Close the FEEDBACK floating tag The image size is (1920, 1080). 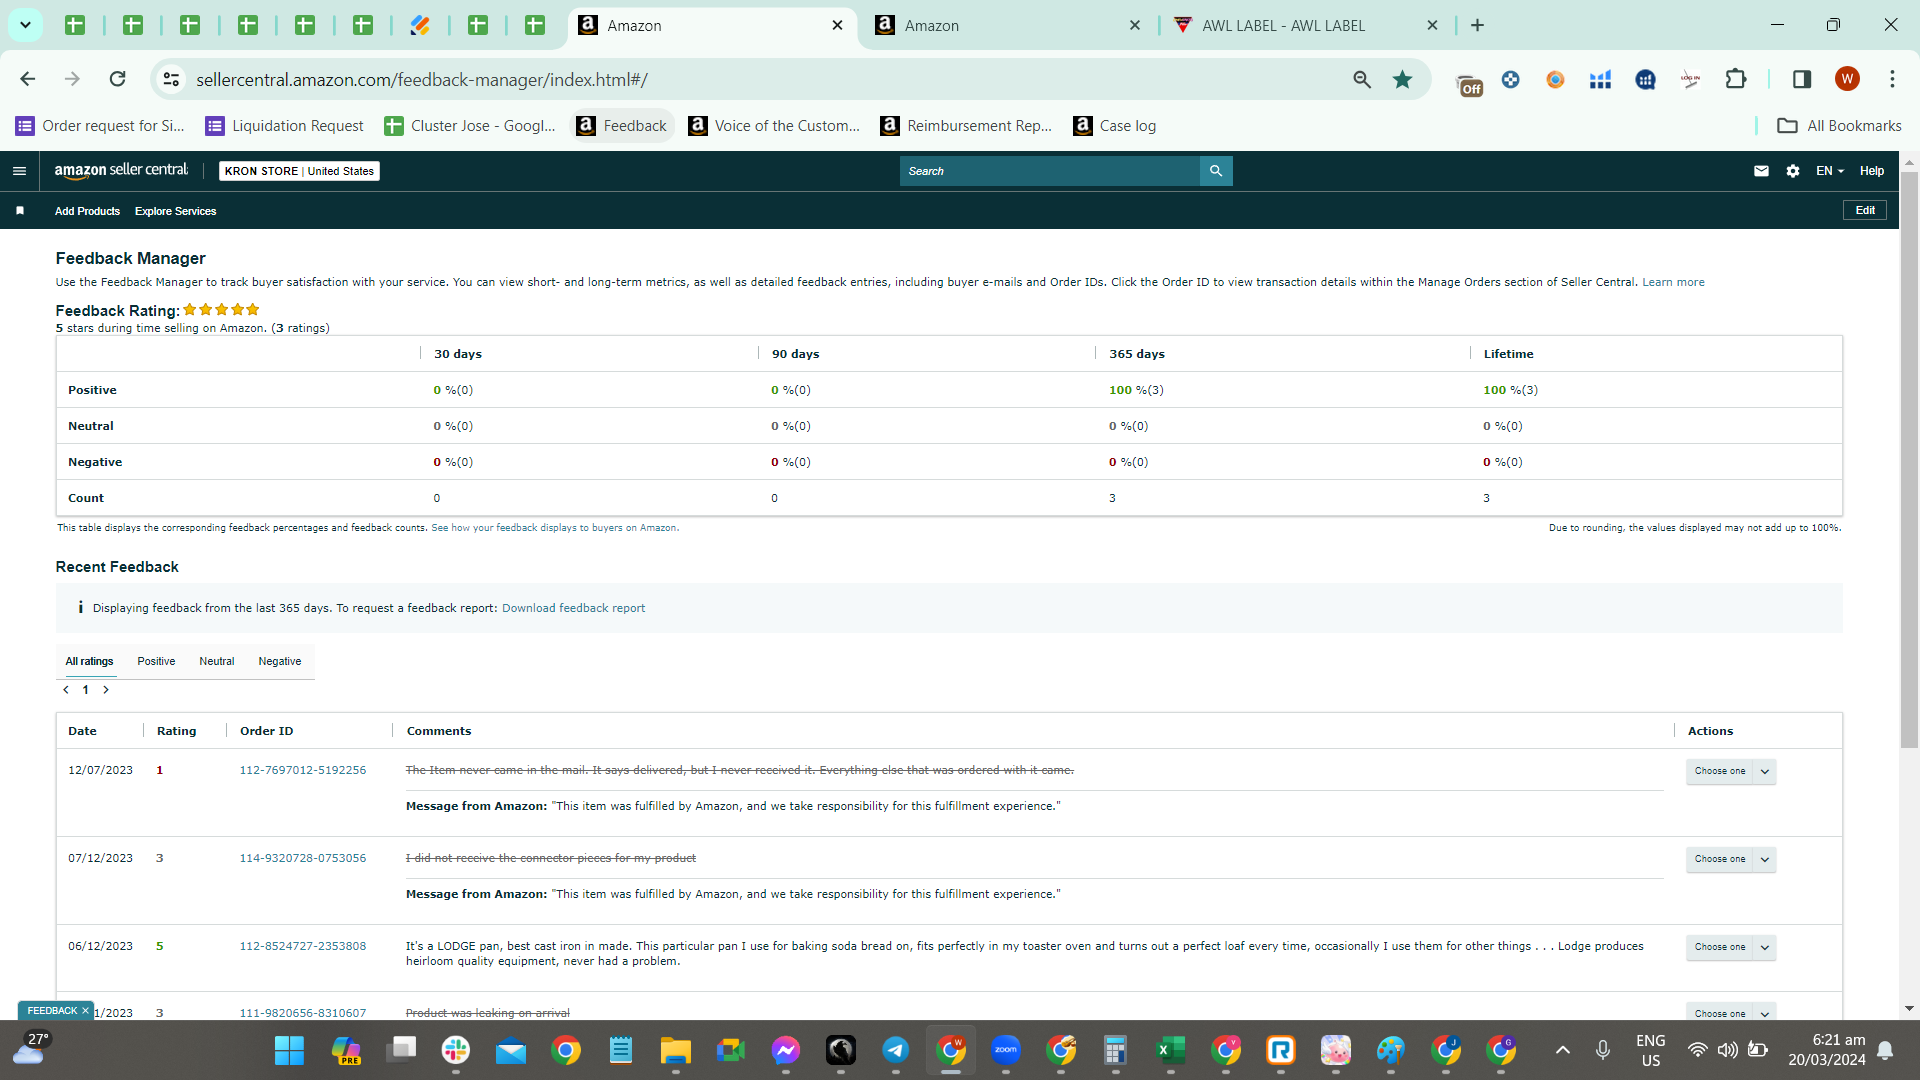pyautogui.click(x=85, y=1011)
